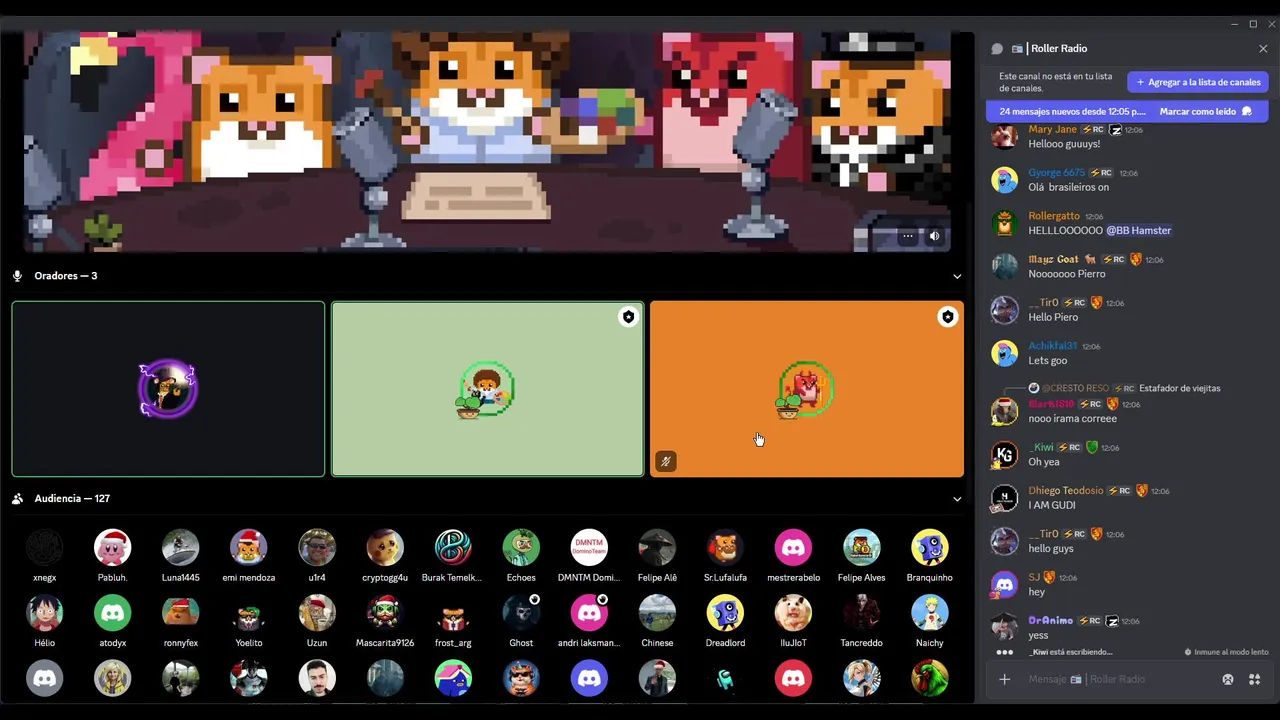This screenshot has width=1280, height=720.
Task: Open atodyx's green Discord avatar
Action: (x=112, y=613)
